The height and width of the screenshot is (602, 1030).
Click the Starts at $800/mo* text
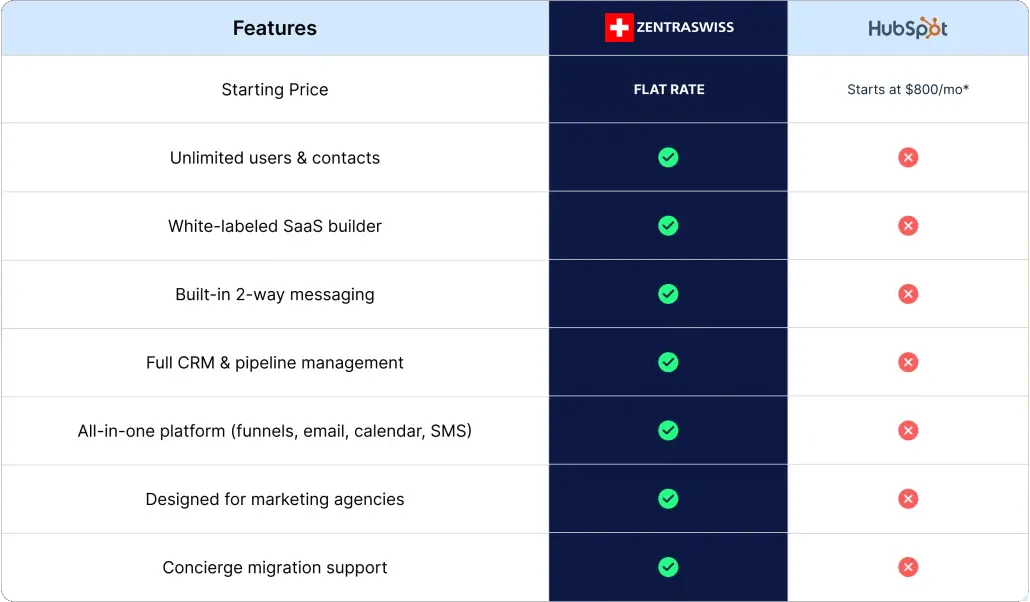(x=908, y=89)
